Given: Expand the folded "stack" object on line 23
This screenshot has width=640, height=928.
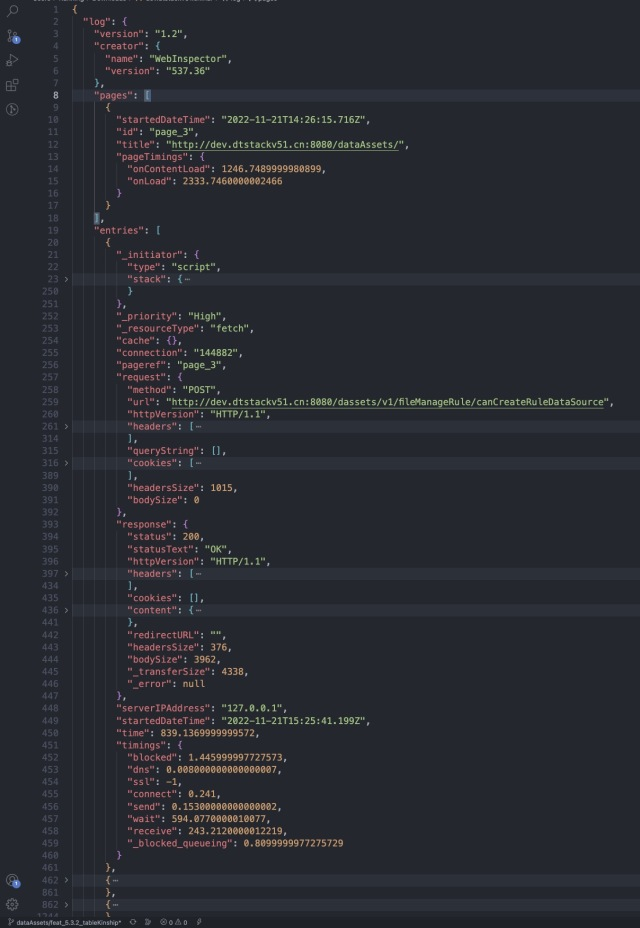Looking at the screenshot, I should coord(66,279).
